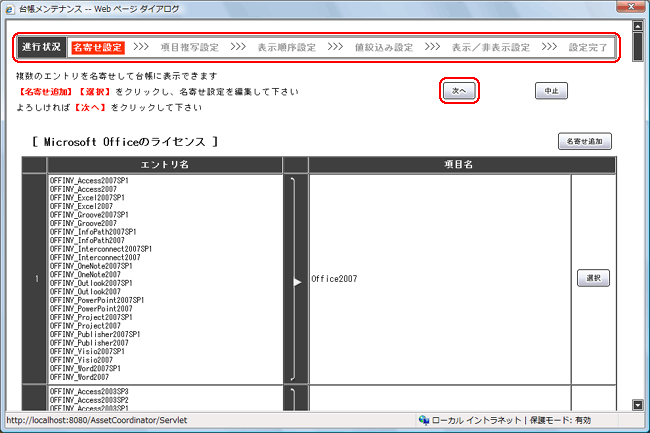Click the Microsoft Officeのライセンス heading
This screenshot has height=433, width=650.
125,142
